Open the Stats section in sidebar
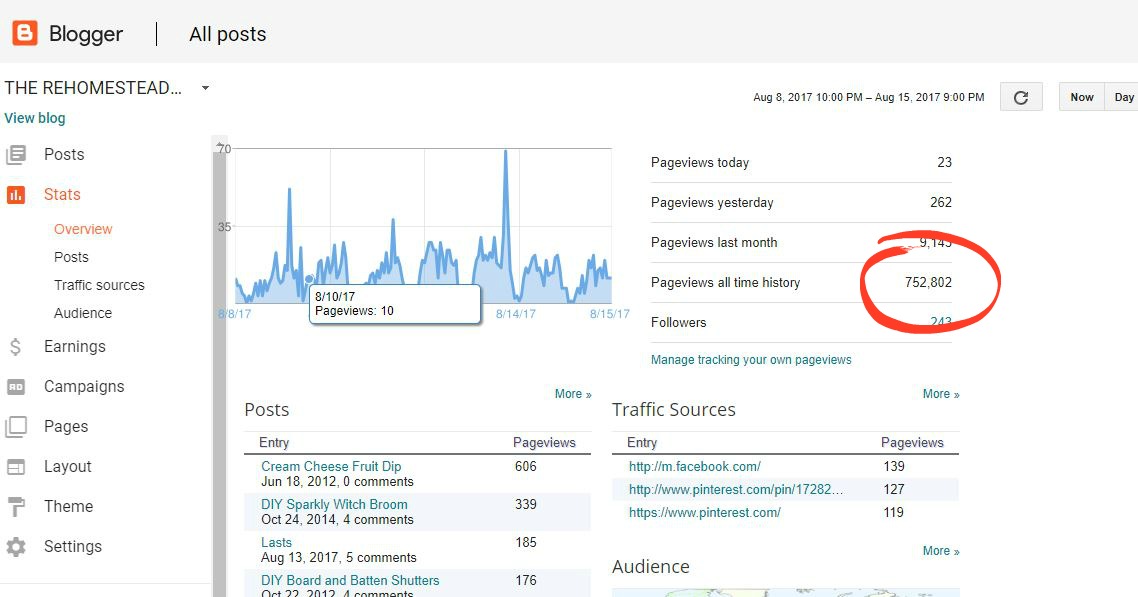 point(62,194)
